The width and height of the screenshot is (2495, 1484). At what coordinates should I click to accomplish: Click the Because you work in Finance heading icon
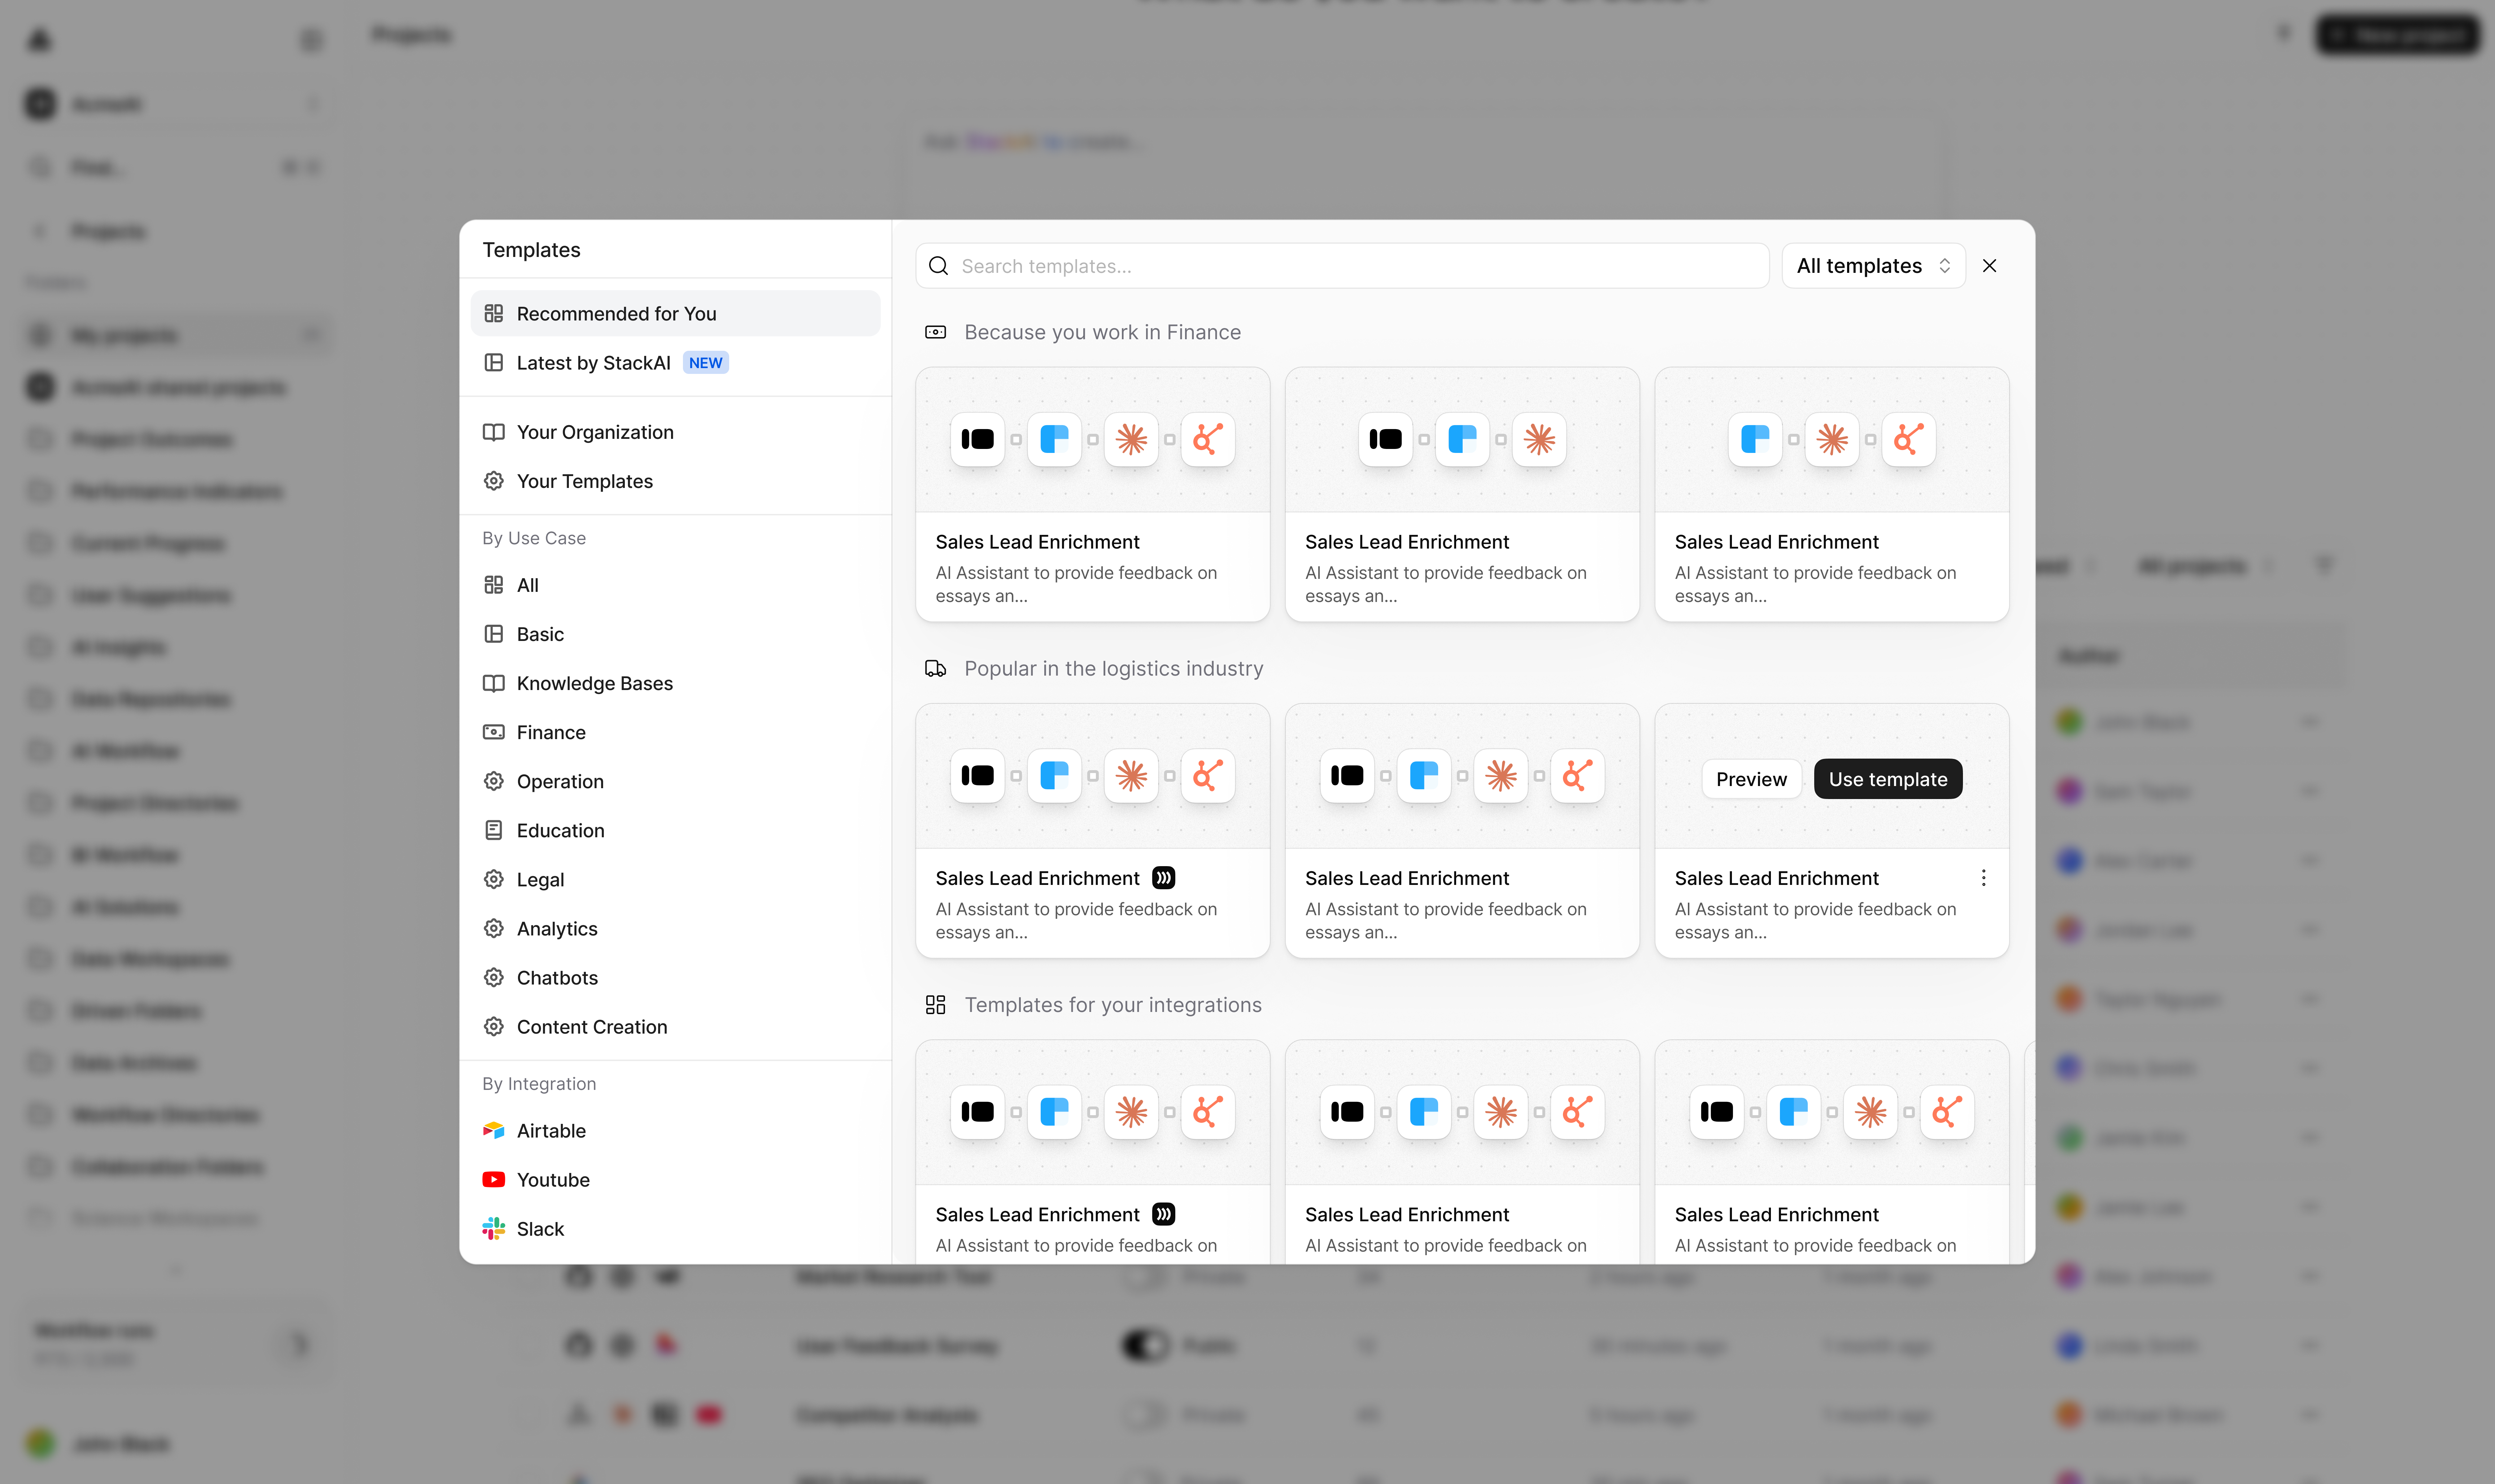pyautogui.click(x=935, y=332)
